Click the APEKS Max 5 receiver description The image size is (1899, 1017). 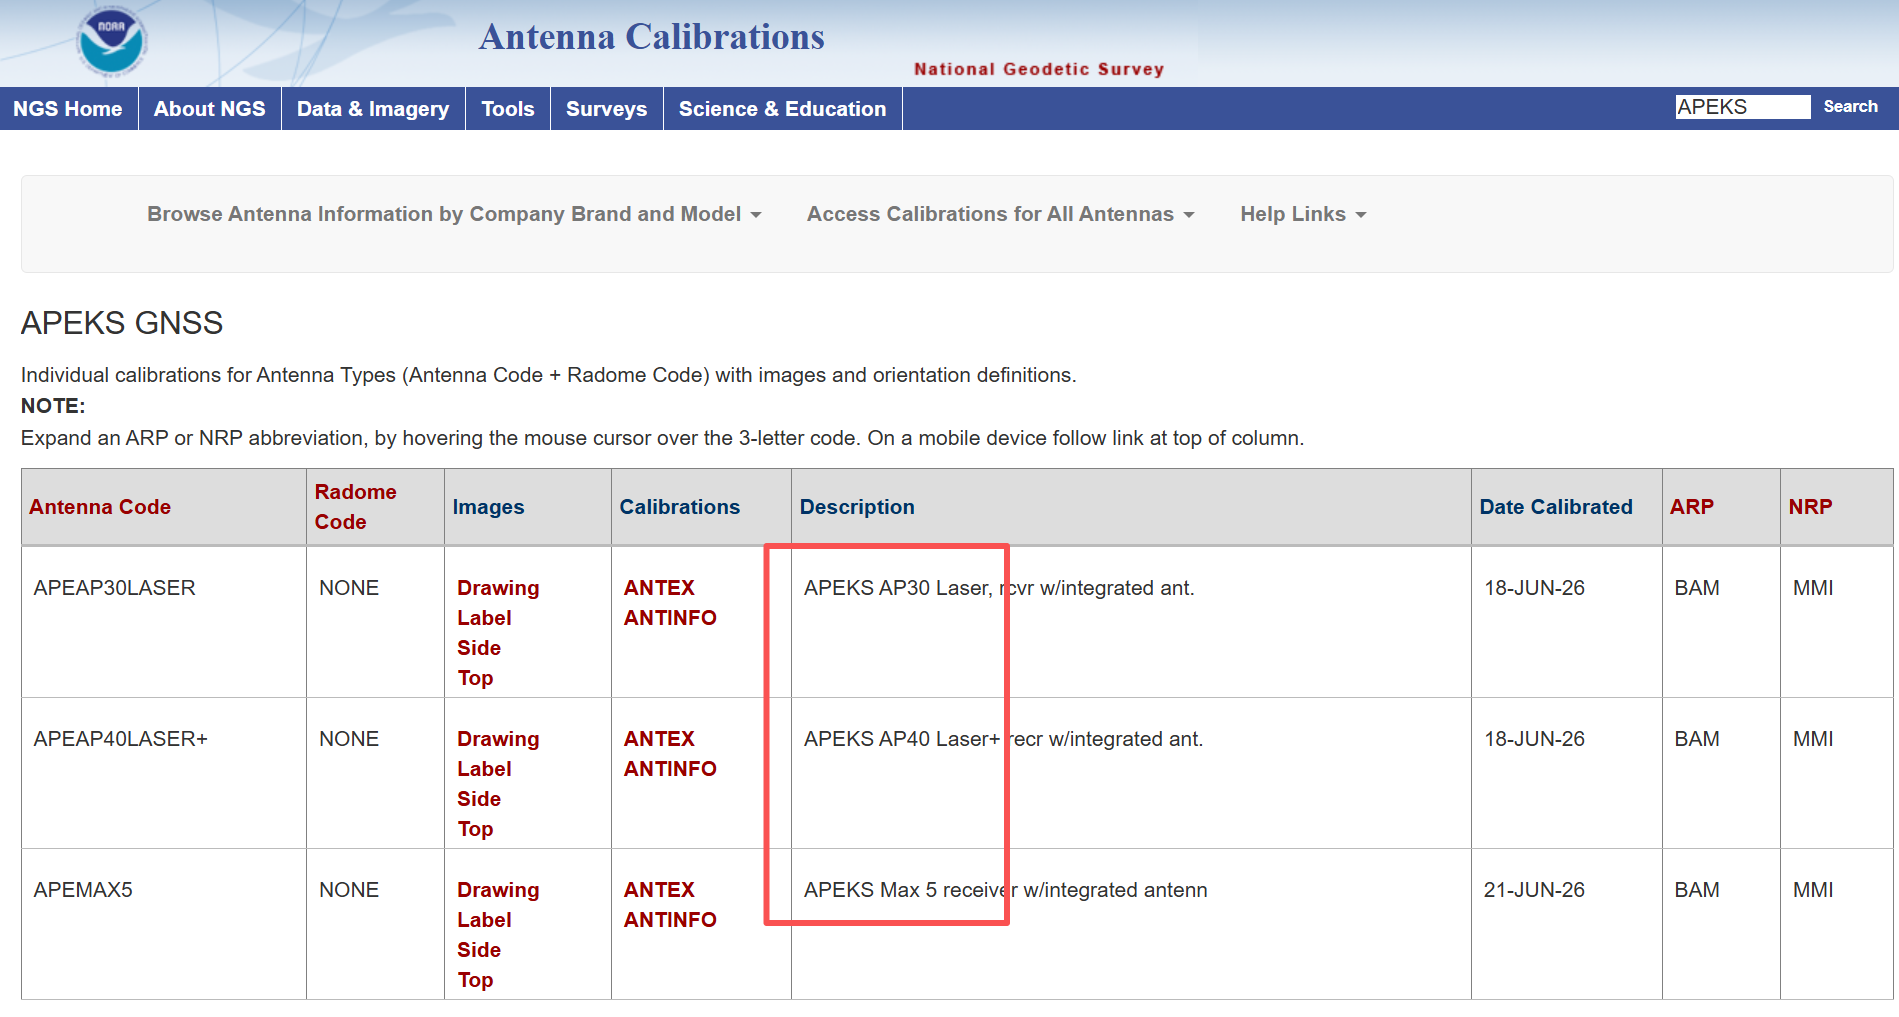[x=1006, y=890]
